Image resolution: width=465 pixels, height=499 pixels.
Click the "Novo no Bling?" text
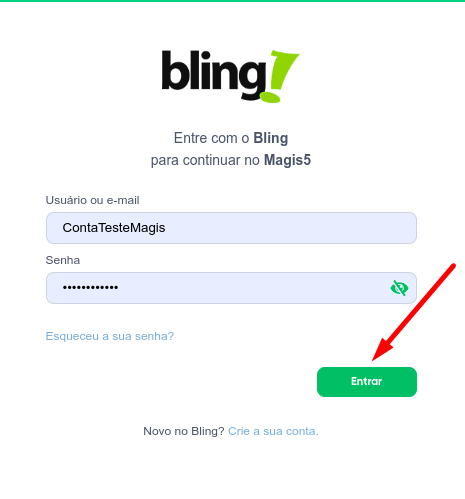click(x=184, y=431)
